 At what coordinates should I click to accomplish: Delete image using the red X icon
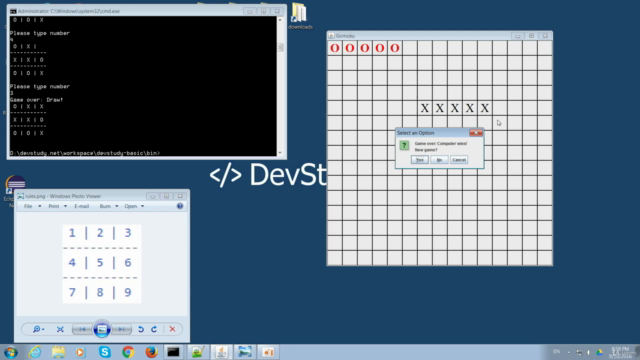pos(172,329)
